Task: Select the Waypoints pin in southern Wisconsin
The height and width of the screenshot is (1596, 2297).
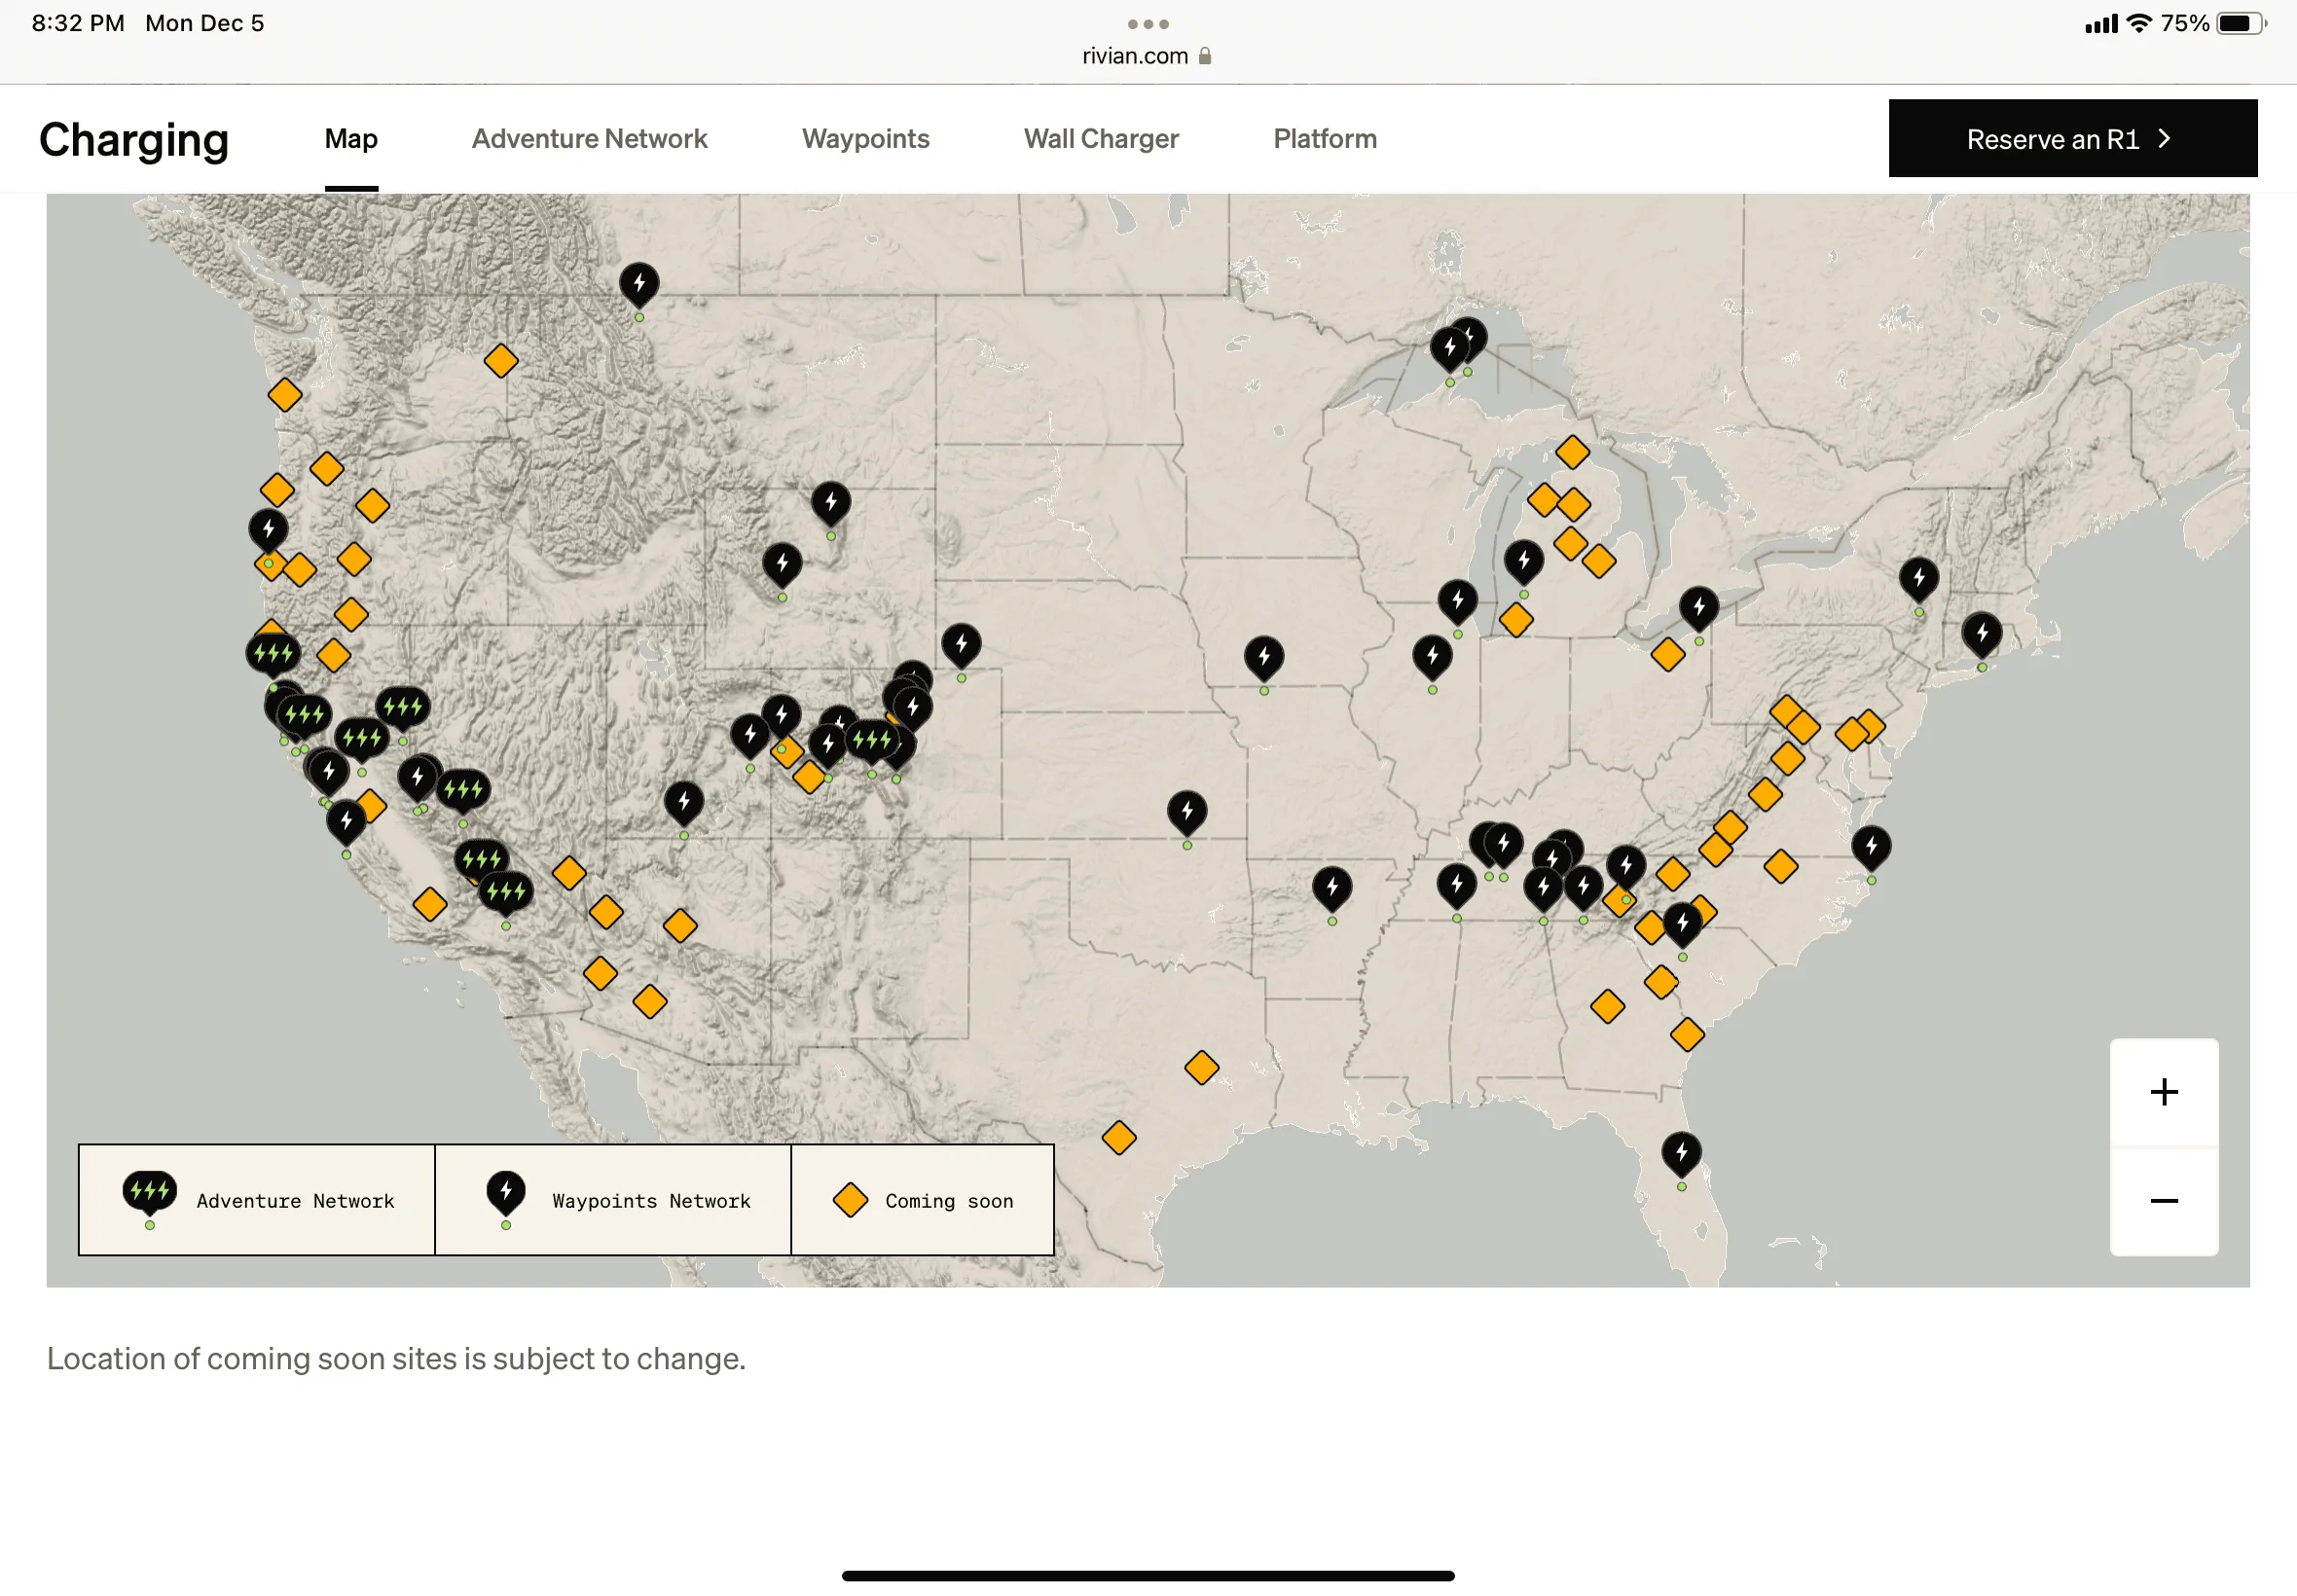Action: (1458, 602)
